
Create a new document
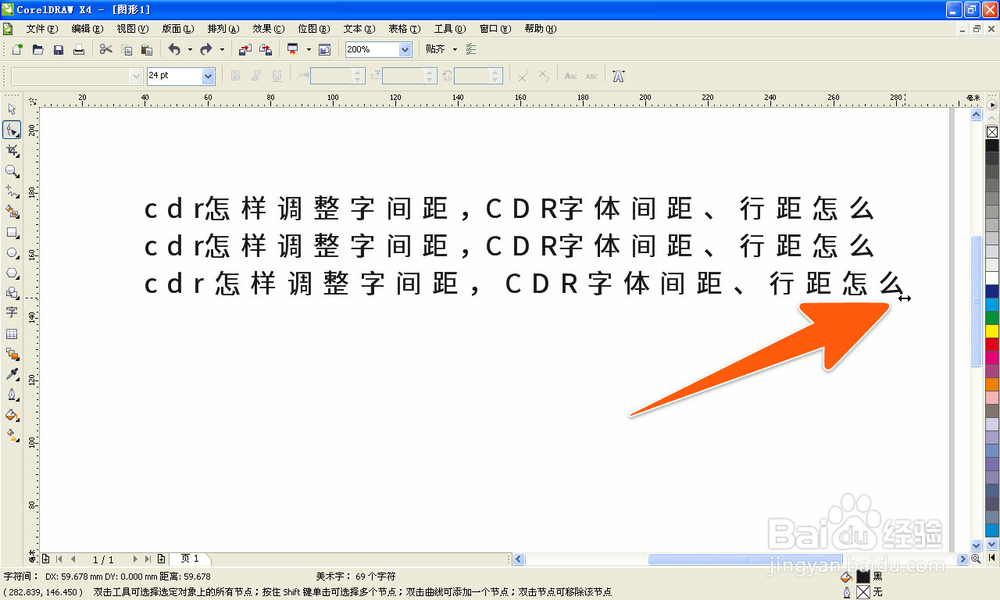(x=17, y=49)
